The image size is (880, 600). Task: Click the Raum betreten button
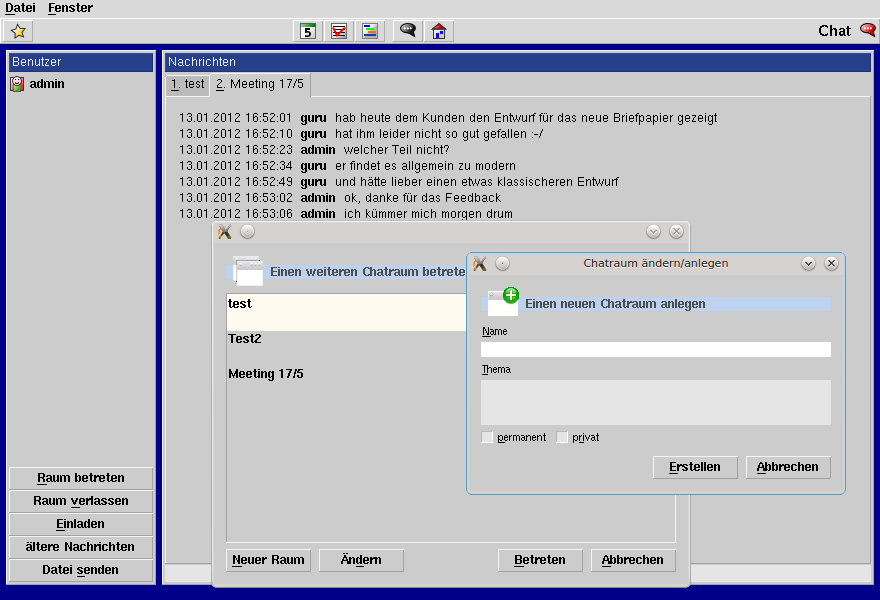click(81, 478)
